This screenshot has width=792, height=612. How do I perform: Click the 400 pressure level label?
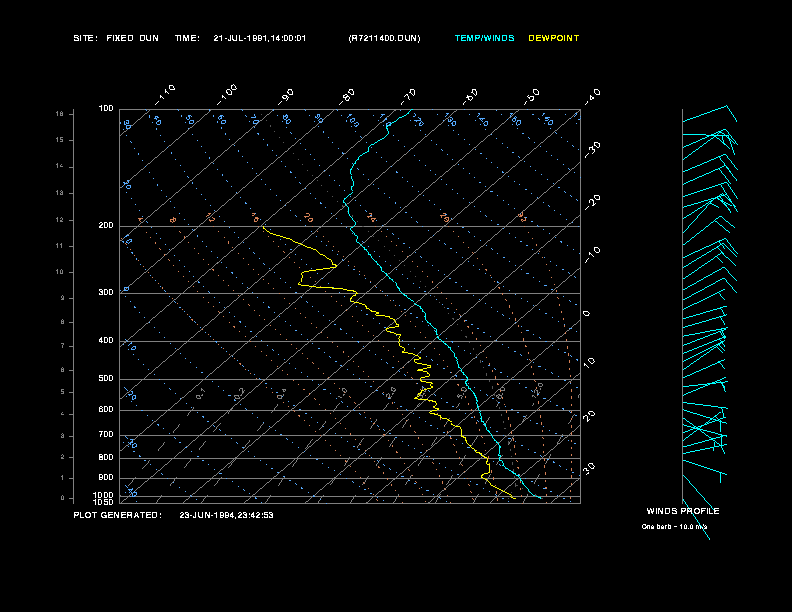click(106, 340)
